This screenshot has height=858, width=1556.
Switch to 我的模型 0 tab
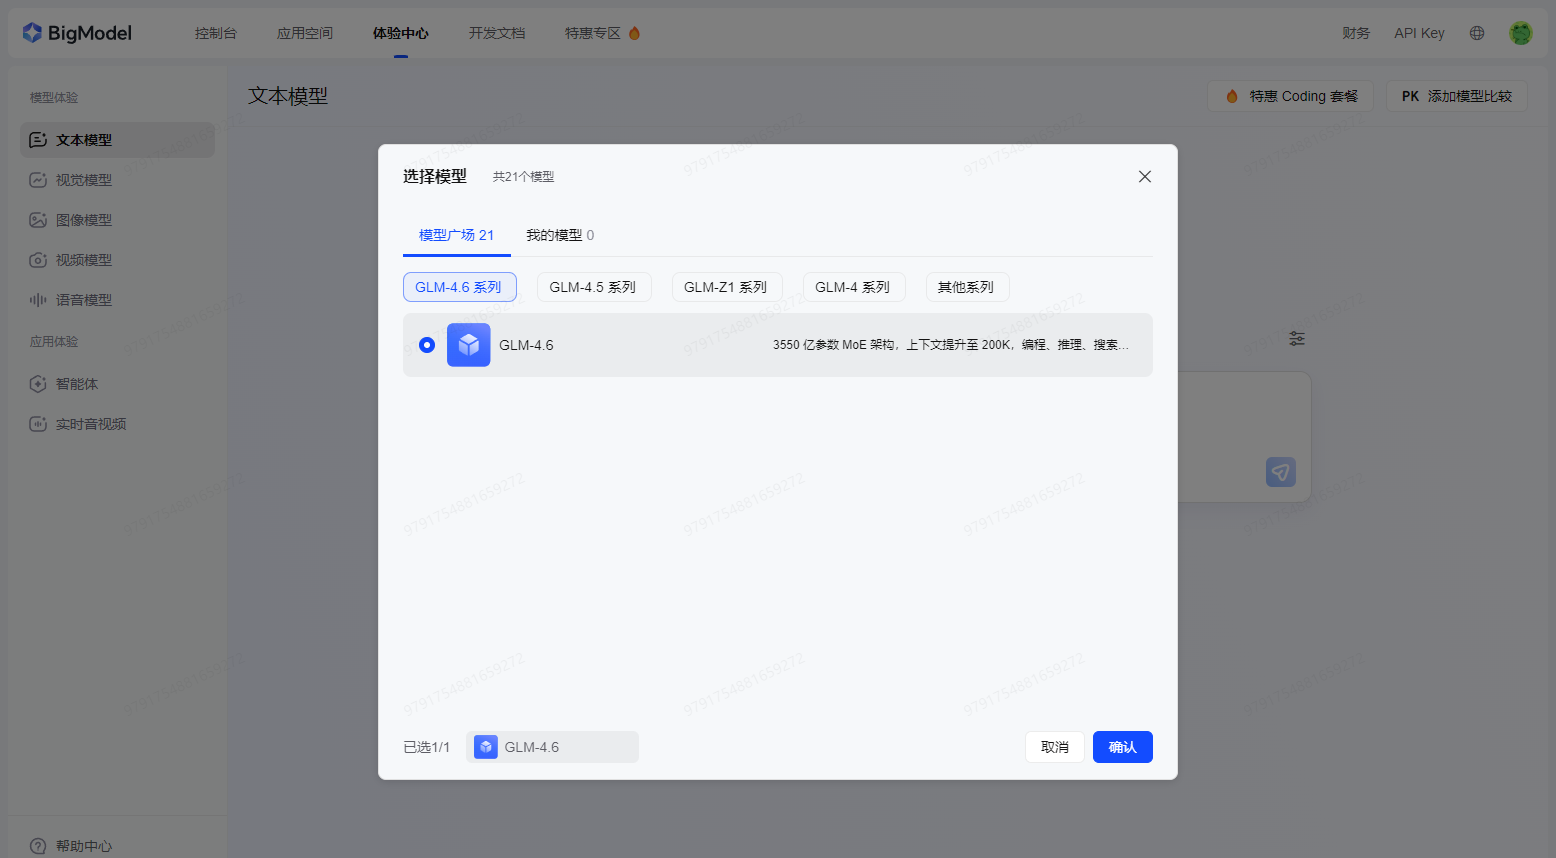point(560,235)
